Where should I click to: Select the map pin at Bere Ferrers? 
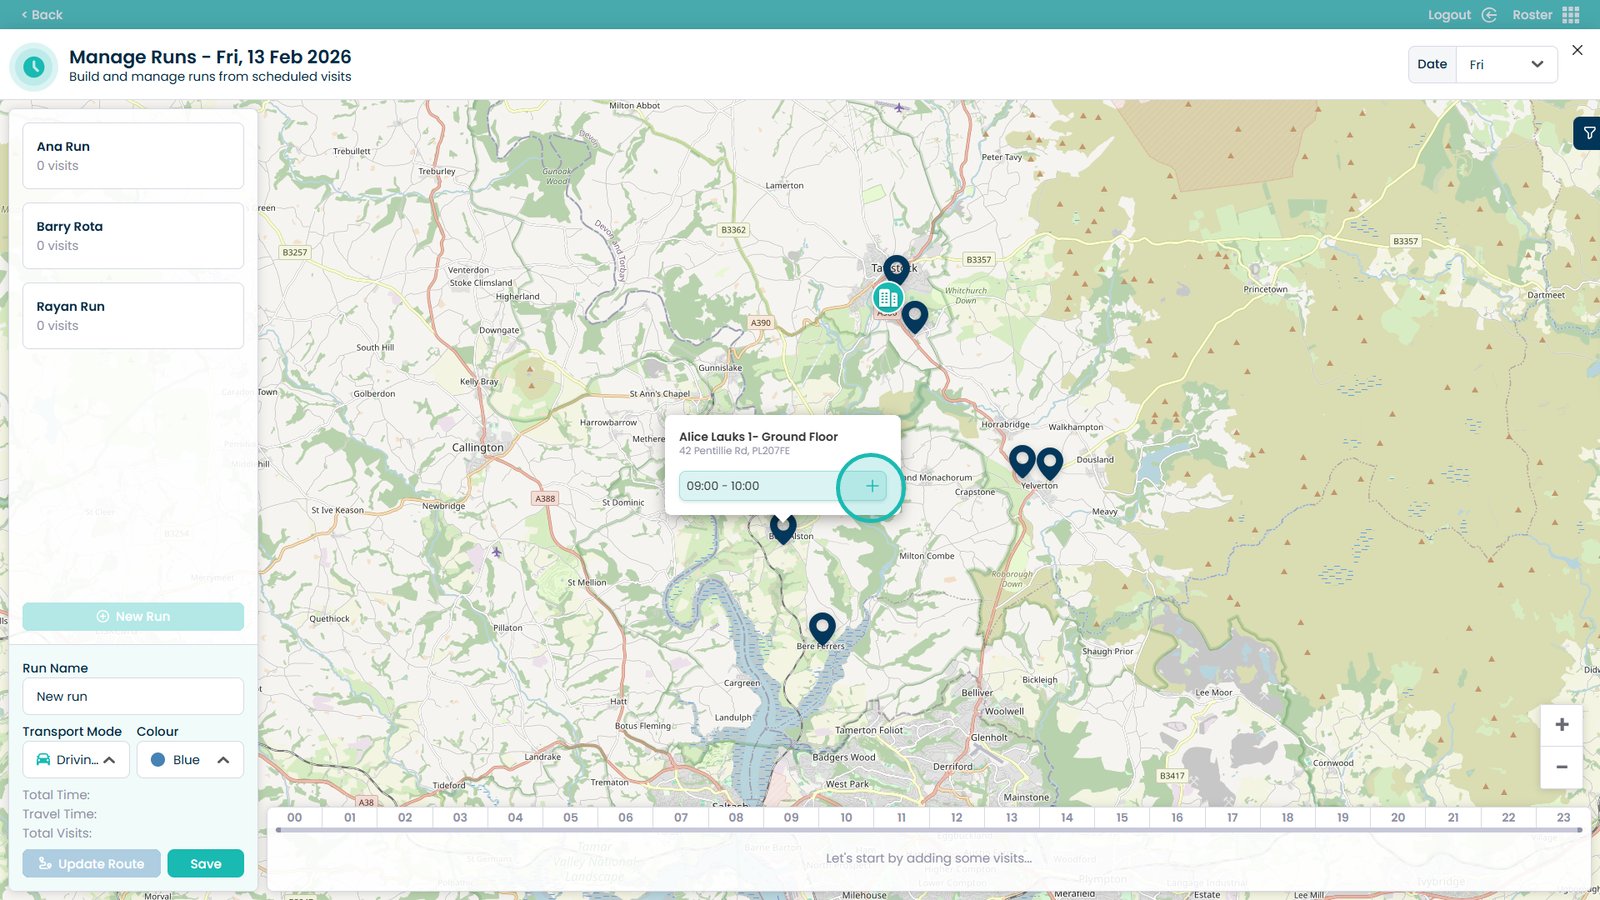tap(822, 627)
